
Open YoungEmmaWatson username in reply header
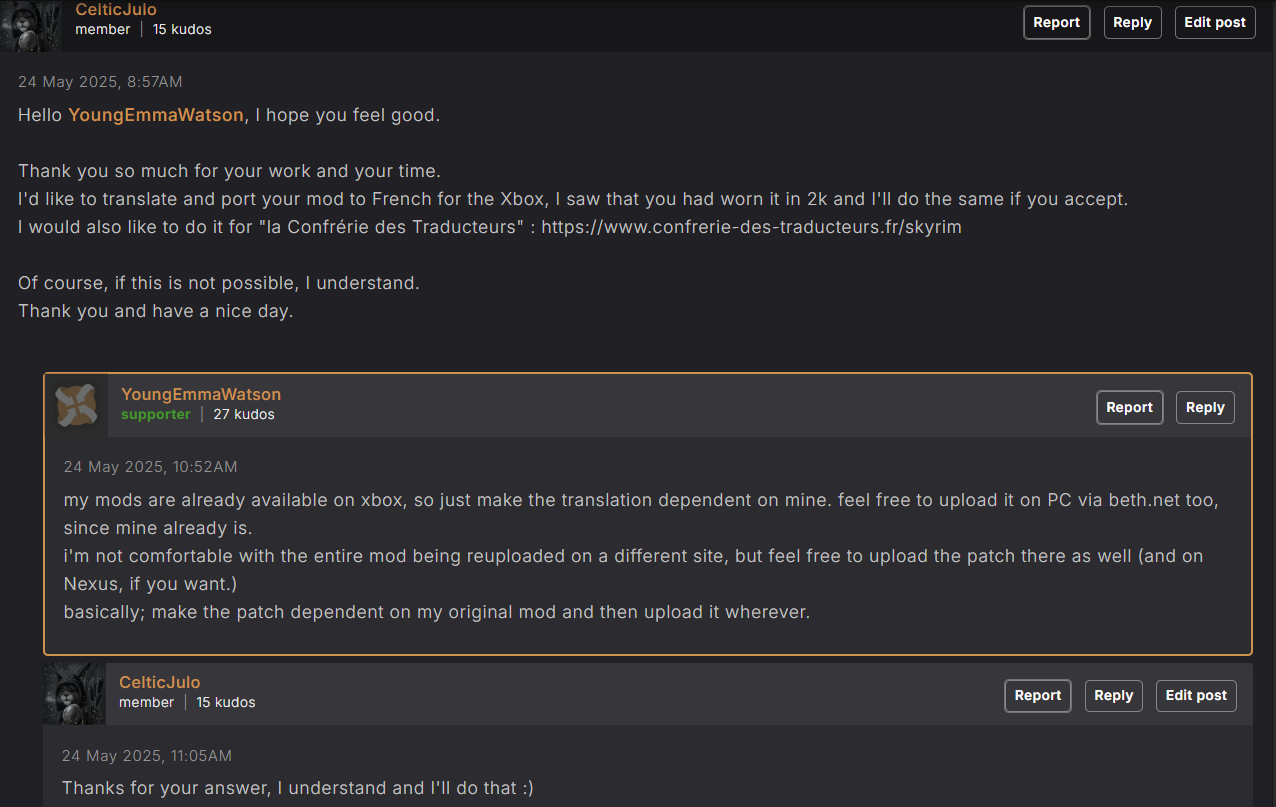click(x=201, y=394)
